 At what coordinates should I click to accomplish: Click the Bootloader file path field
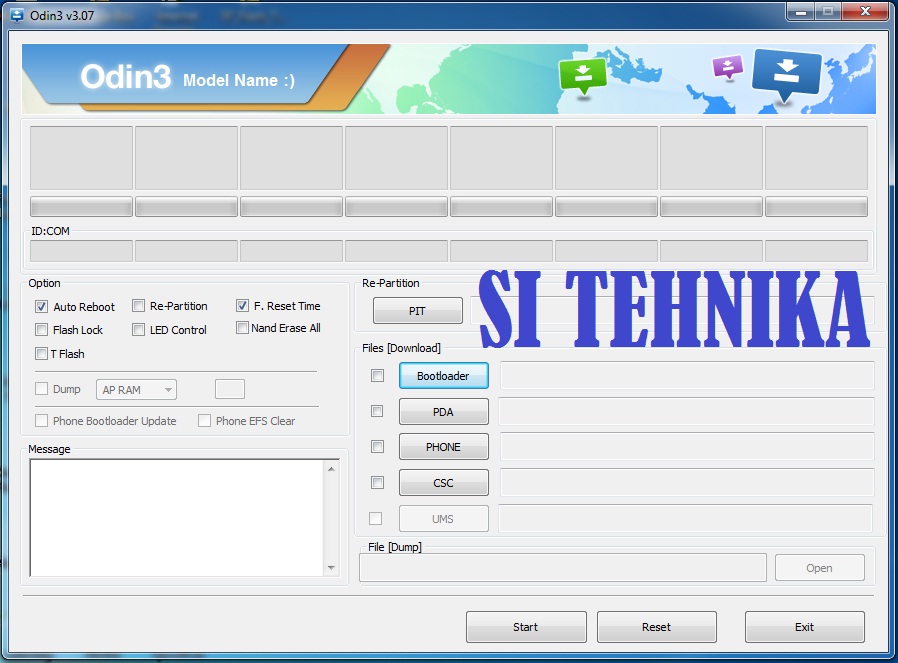[687, 376]
